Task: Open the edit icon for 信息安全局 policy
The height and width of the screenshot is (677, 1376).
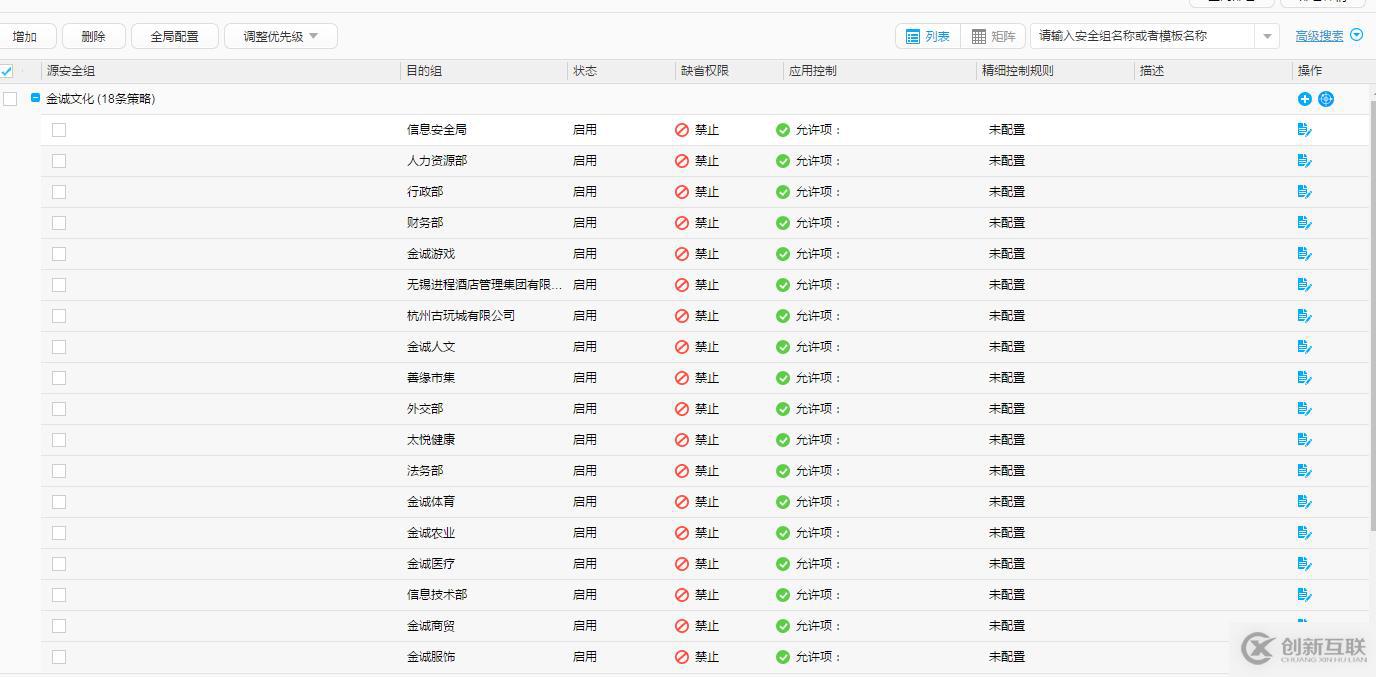Action: (x=1304, y=129)
